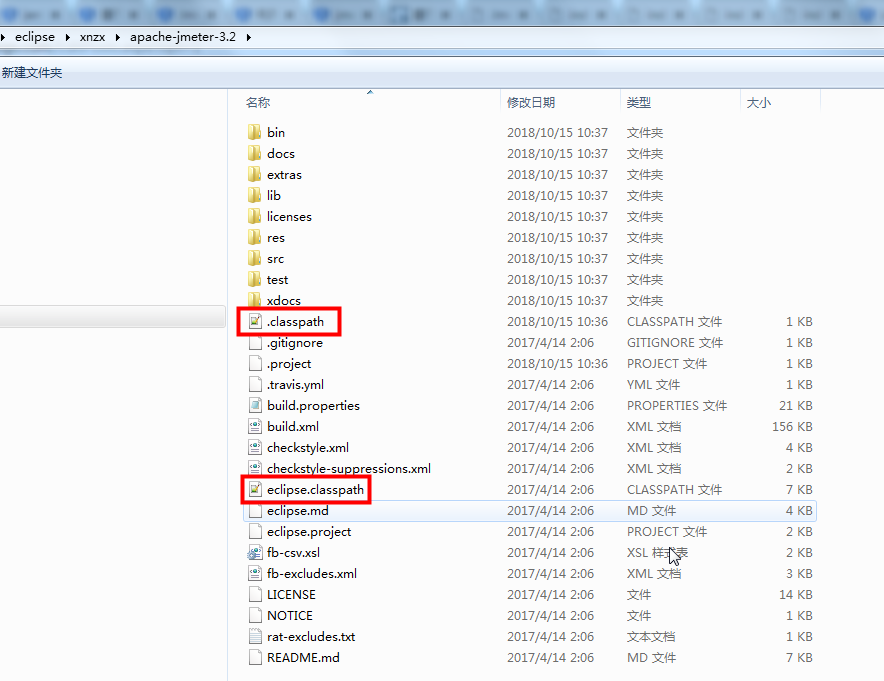Select the folder name xdocs

284,300
